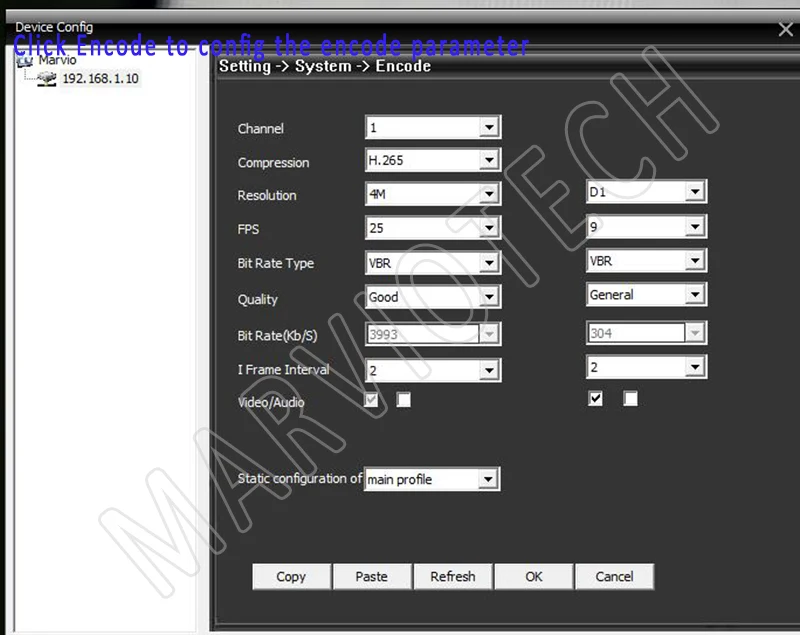Confirm settings with OK button
Image resolution: width=800 pixels, height=635 pixels.
[x=534, y=577]
